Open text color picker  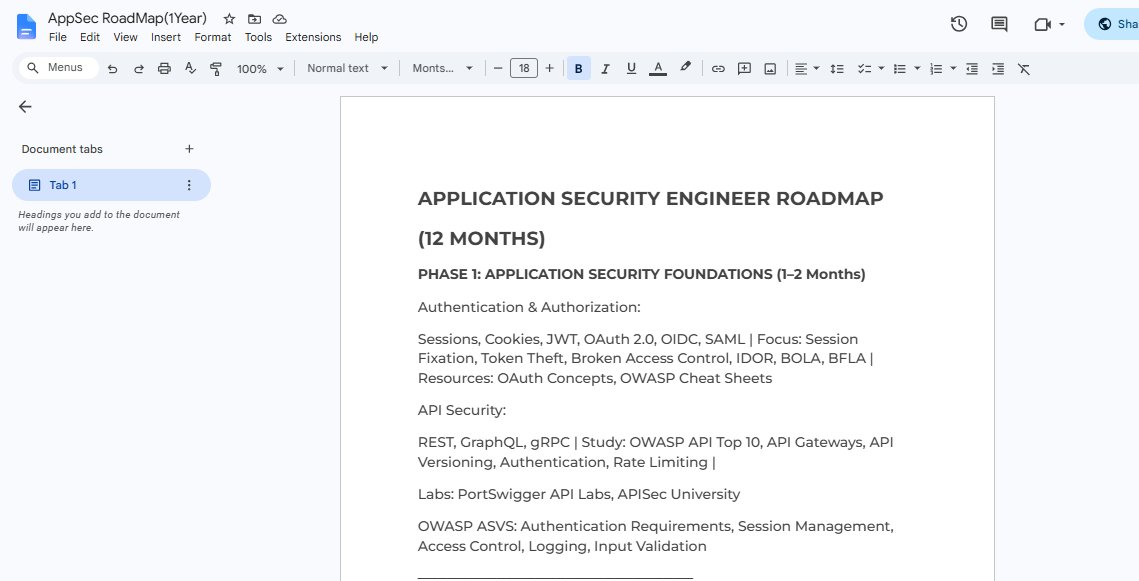(658, 68)
